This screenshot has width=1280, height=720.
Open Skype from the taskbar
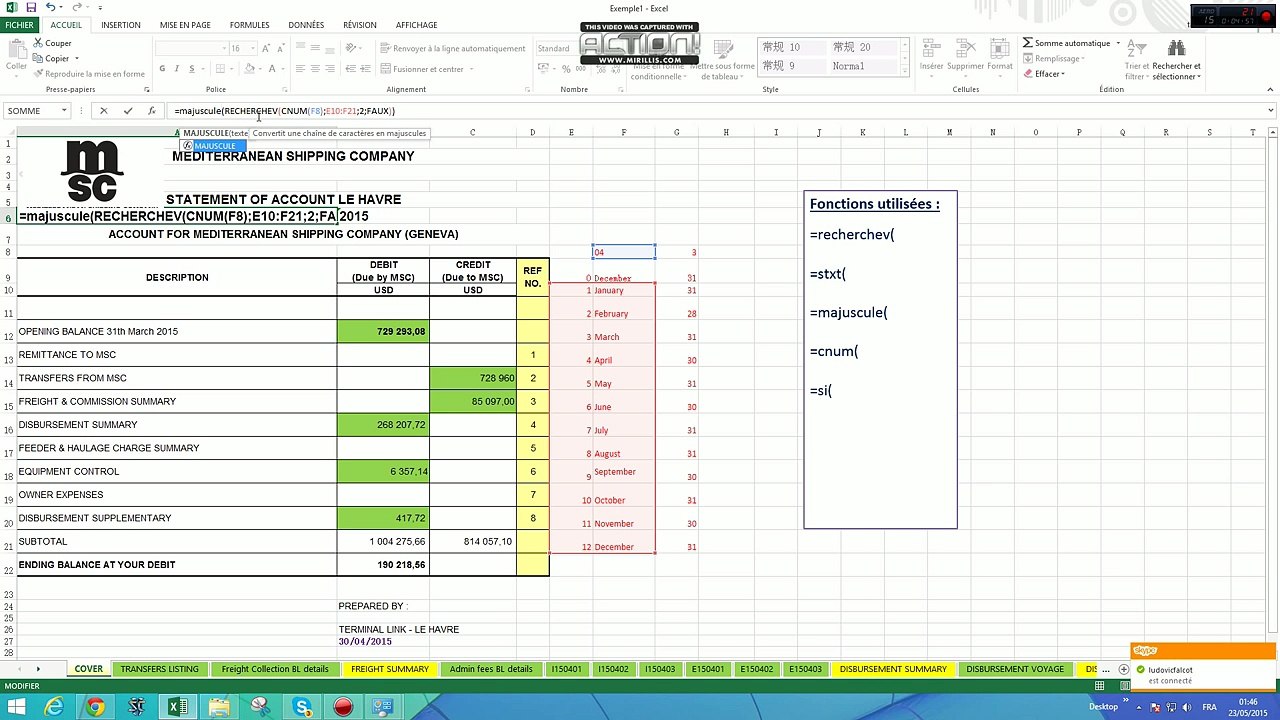click(302, 707)
